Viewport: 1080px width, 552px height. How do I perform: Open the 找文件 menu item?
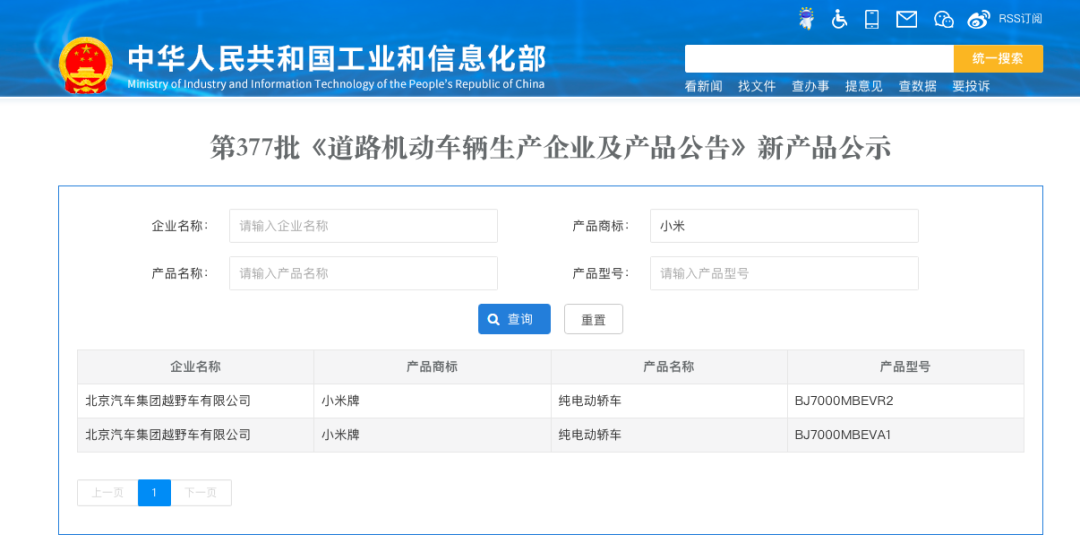tap(757, 87)
